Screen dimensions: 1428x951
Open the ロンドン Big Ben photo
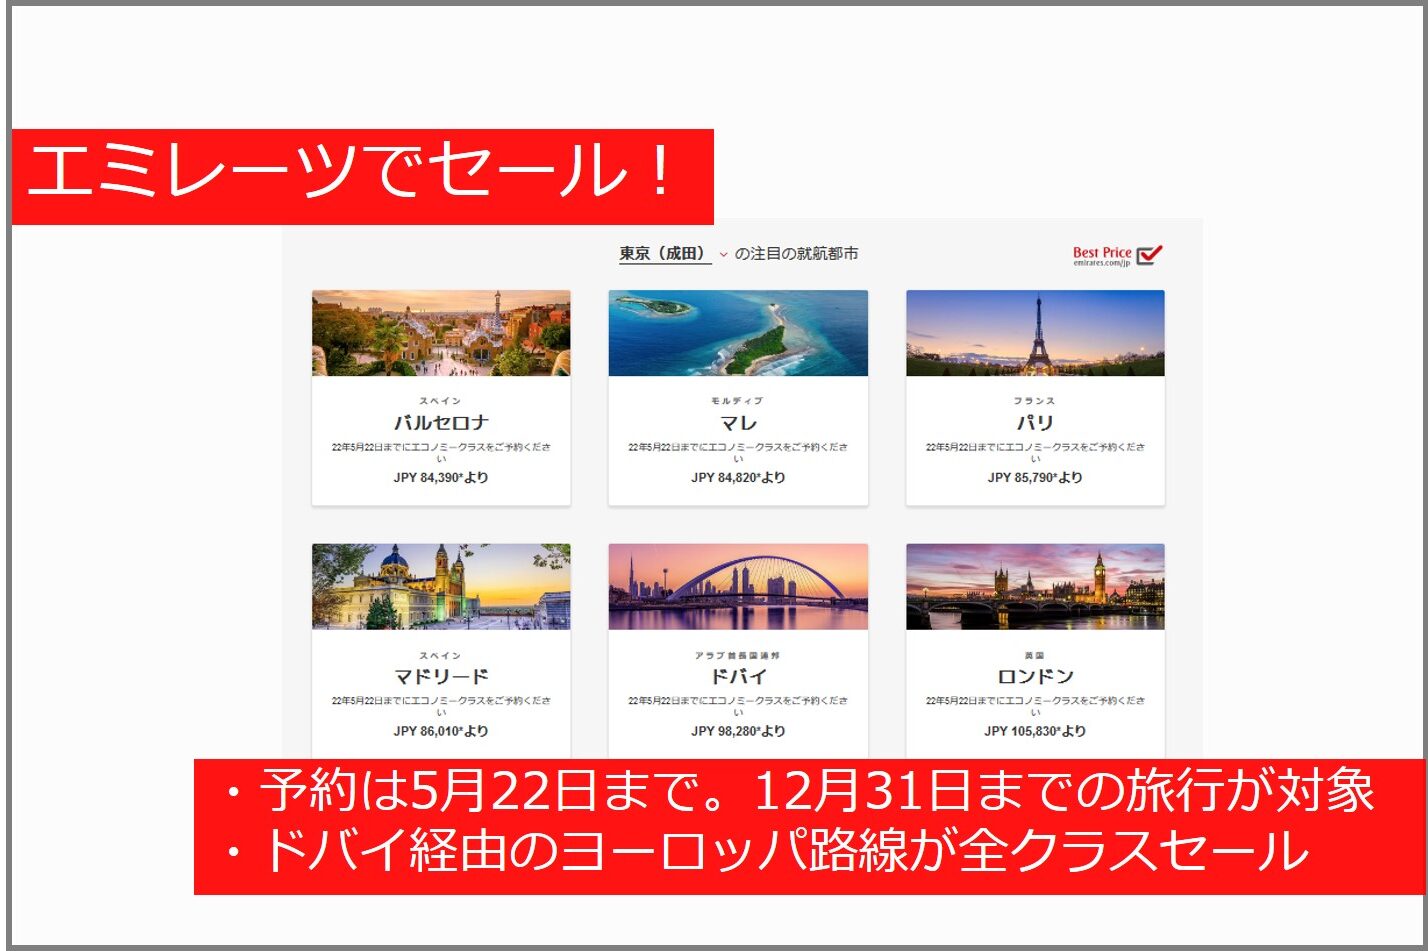pos(1035,587)
